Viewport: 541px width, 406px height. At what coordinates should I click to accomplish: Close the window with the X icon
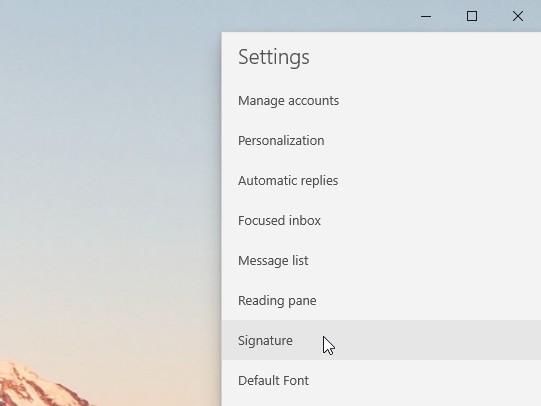pos(518,16)
